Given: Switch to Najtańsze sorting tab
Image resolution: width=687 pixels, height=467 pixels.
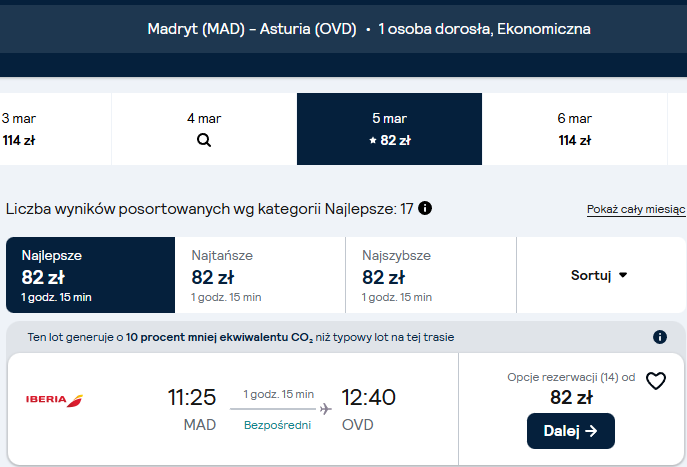Looking at the screenshot, I should point(260,275).
